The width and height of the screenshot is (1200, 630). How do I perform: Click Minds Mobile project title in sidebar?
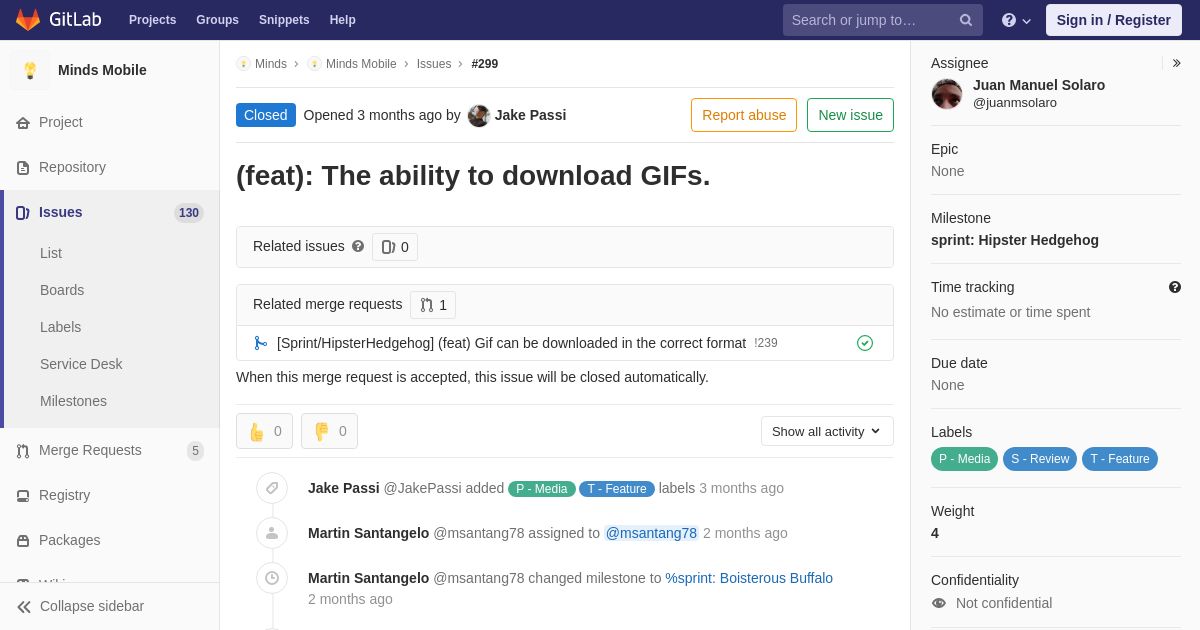102,70
